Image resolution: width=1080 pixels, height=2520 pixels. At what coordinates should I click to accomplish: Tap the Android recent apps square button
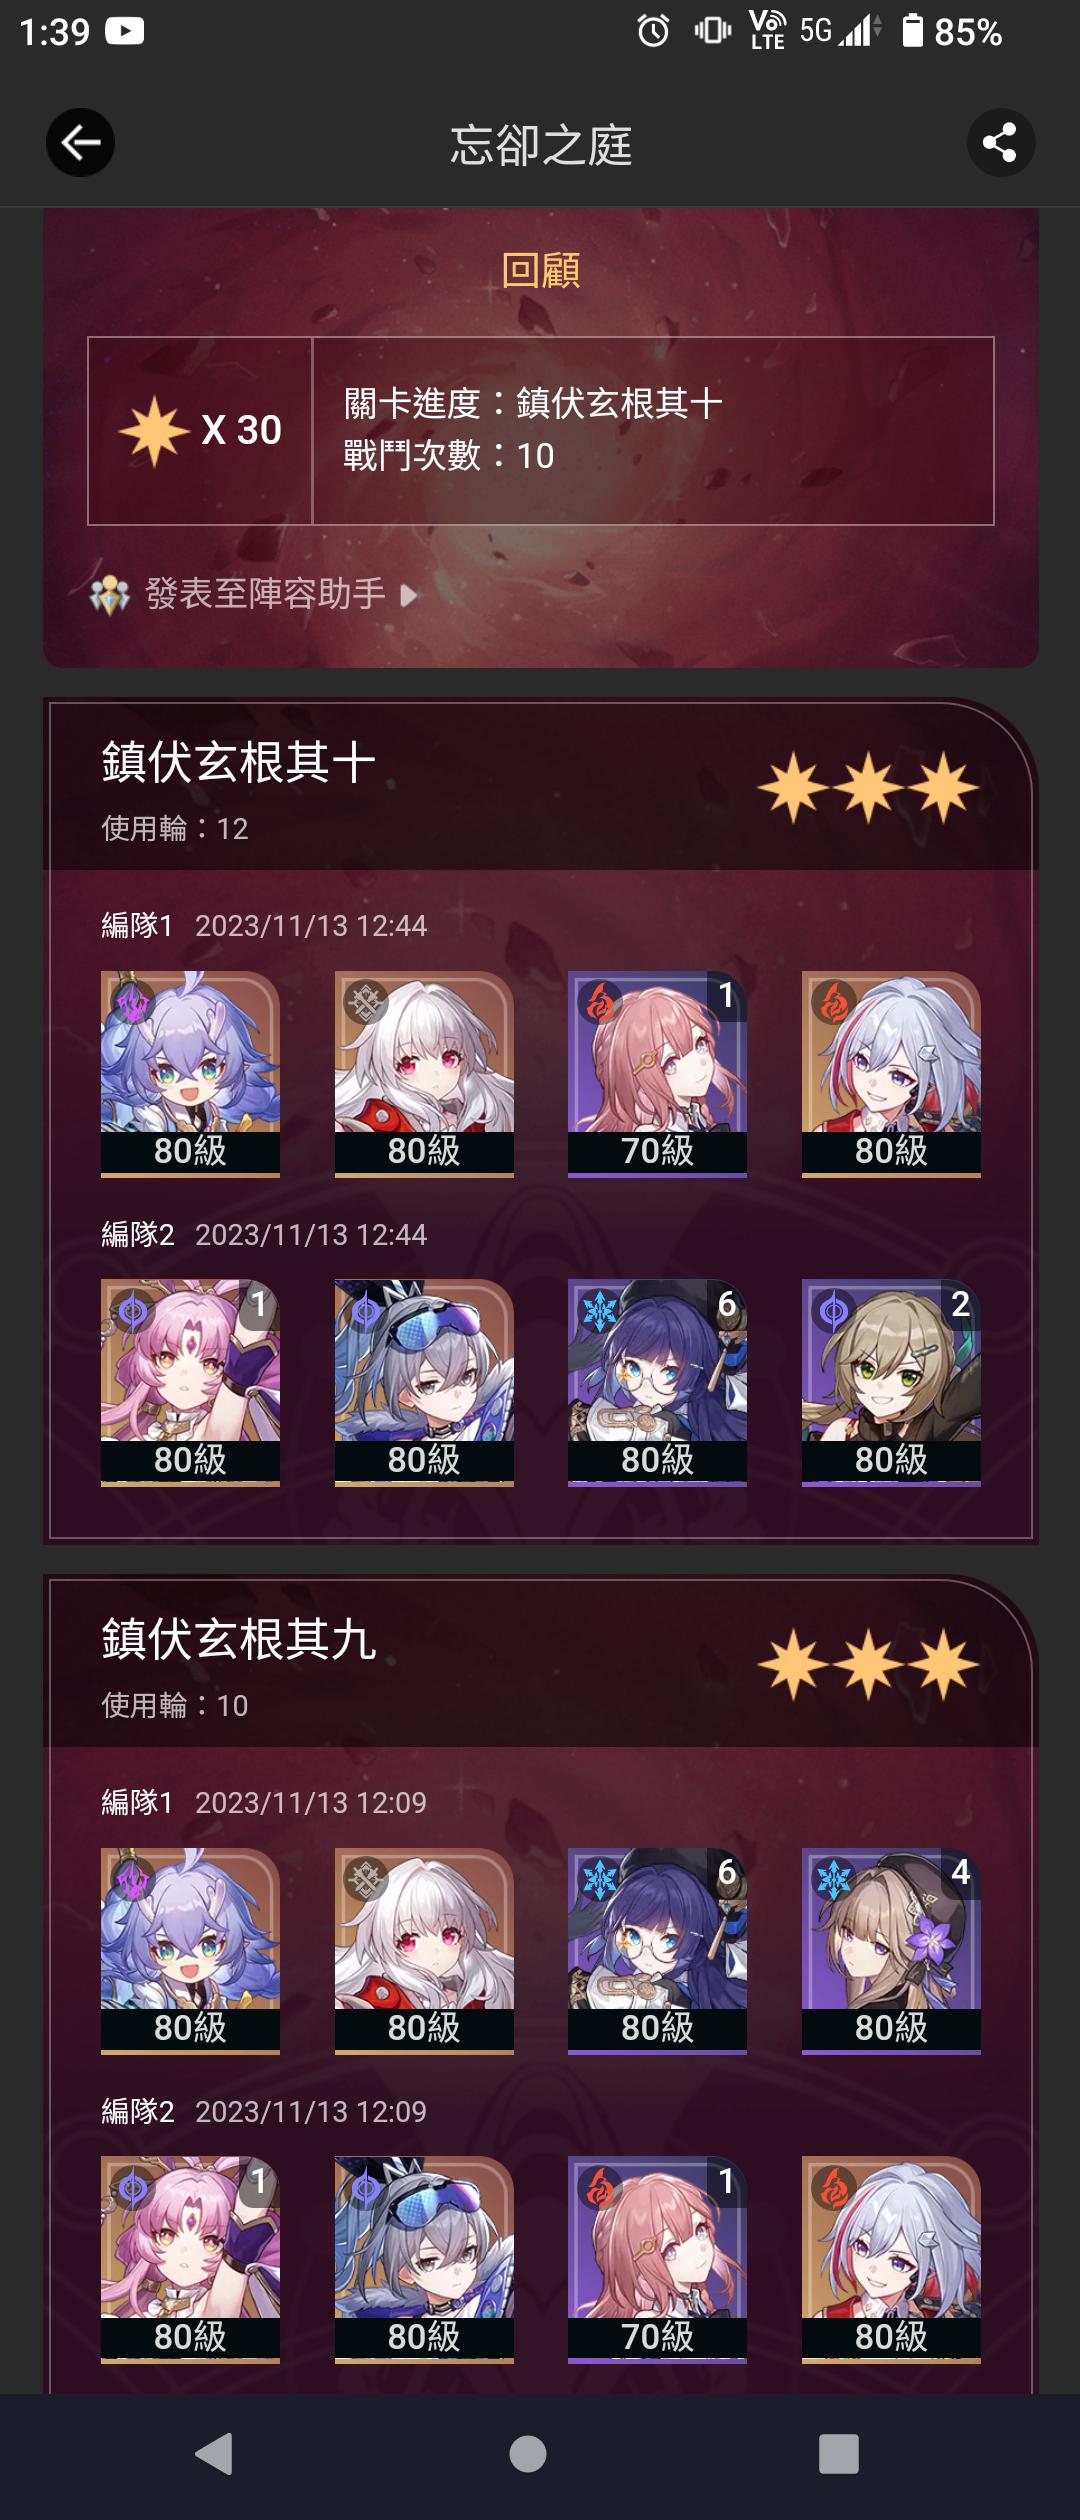838,2453
